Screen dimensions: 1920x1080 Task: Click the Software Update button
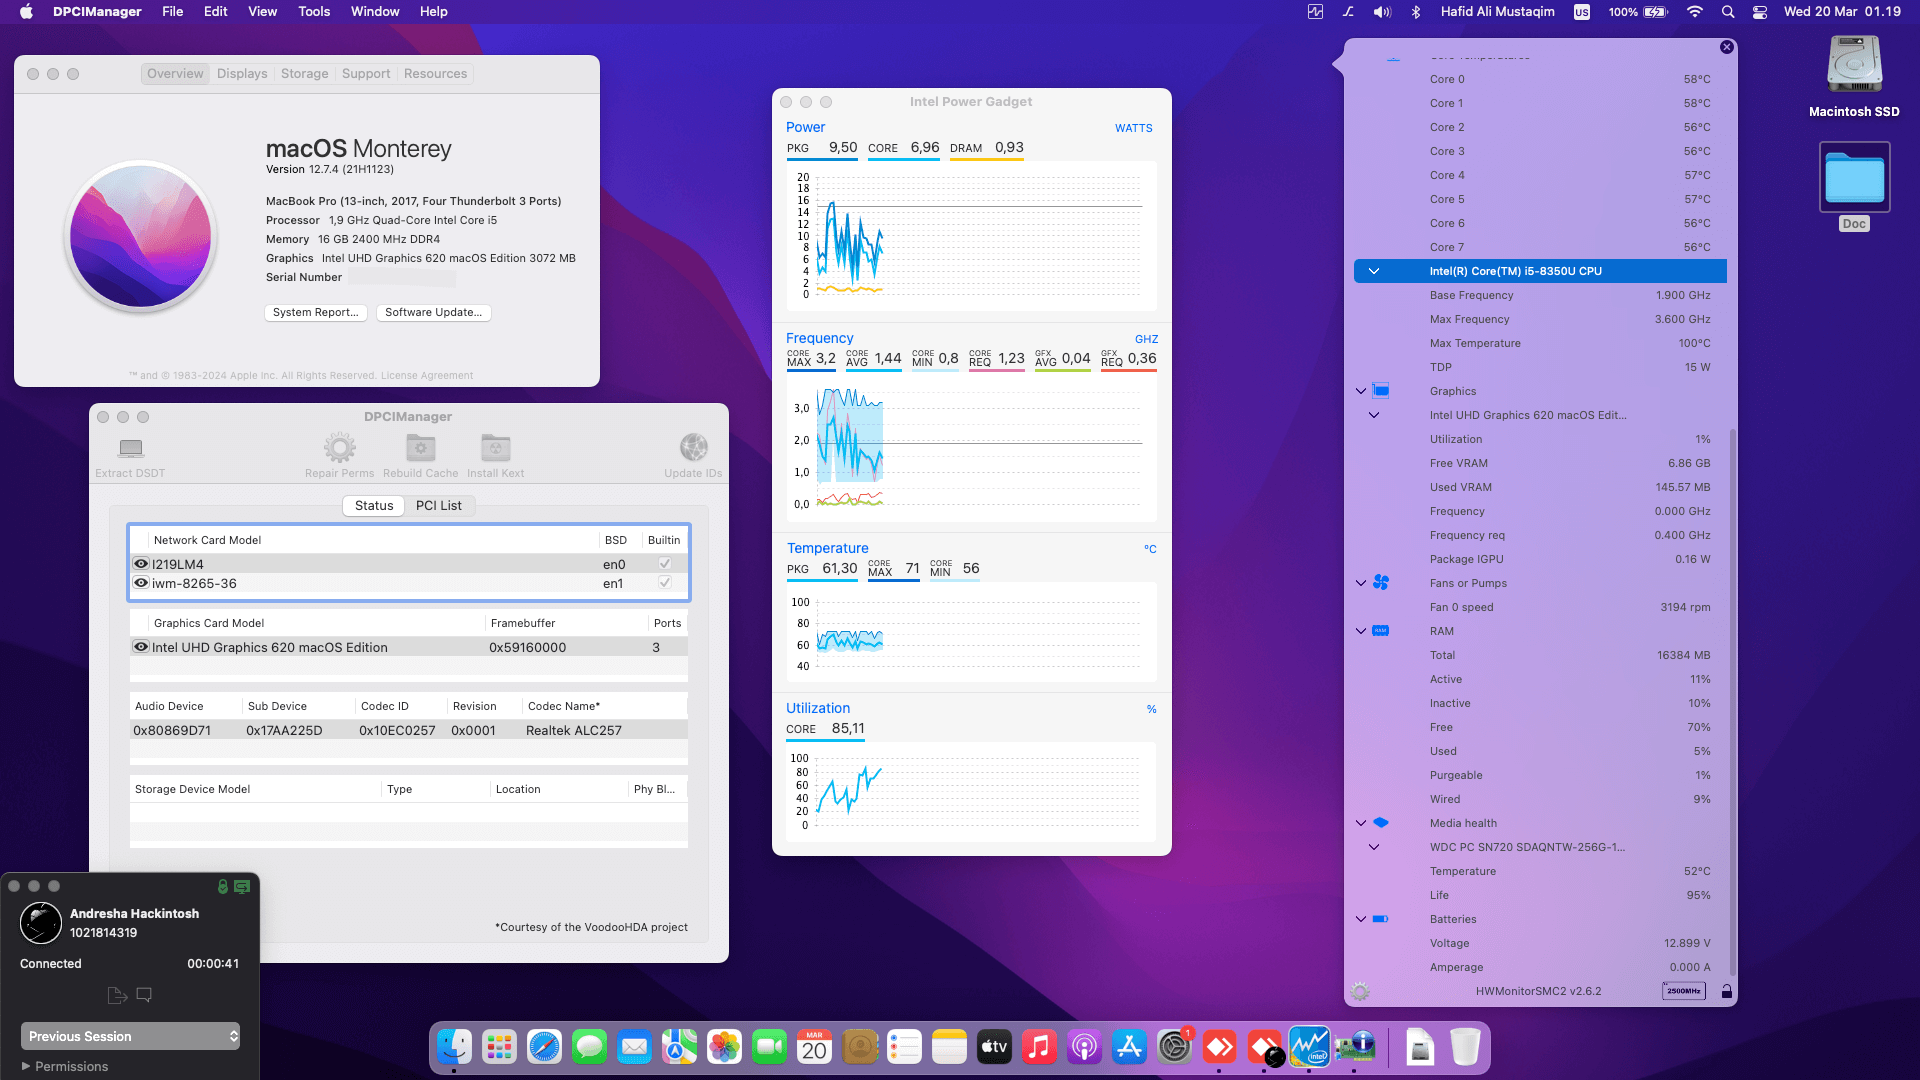[434, 313]
